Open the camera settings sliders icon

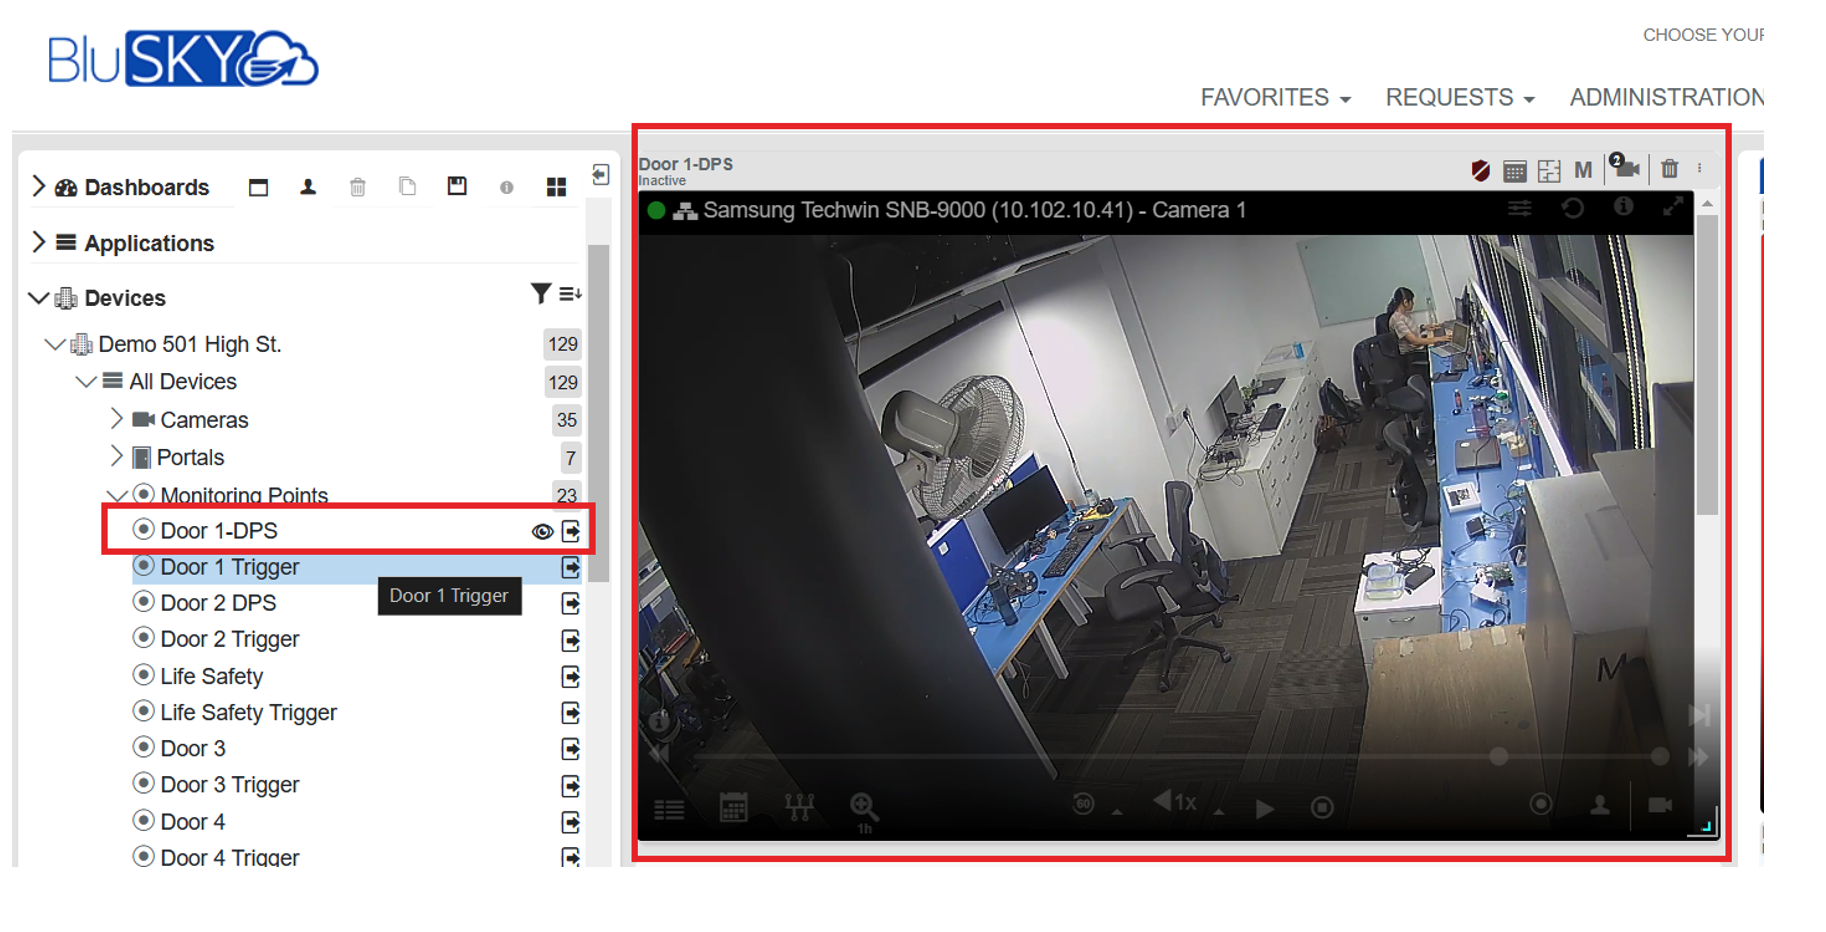(x=1520, y=208)
